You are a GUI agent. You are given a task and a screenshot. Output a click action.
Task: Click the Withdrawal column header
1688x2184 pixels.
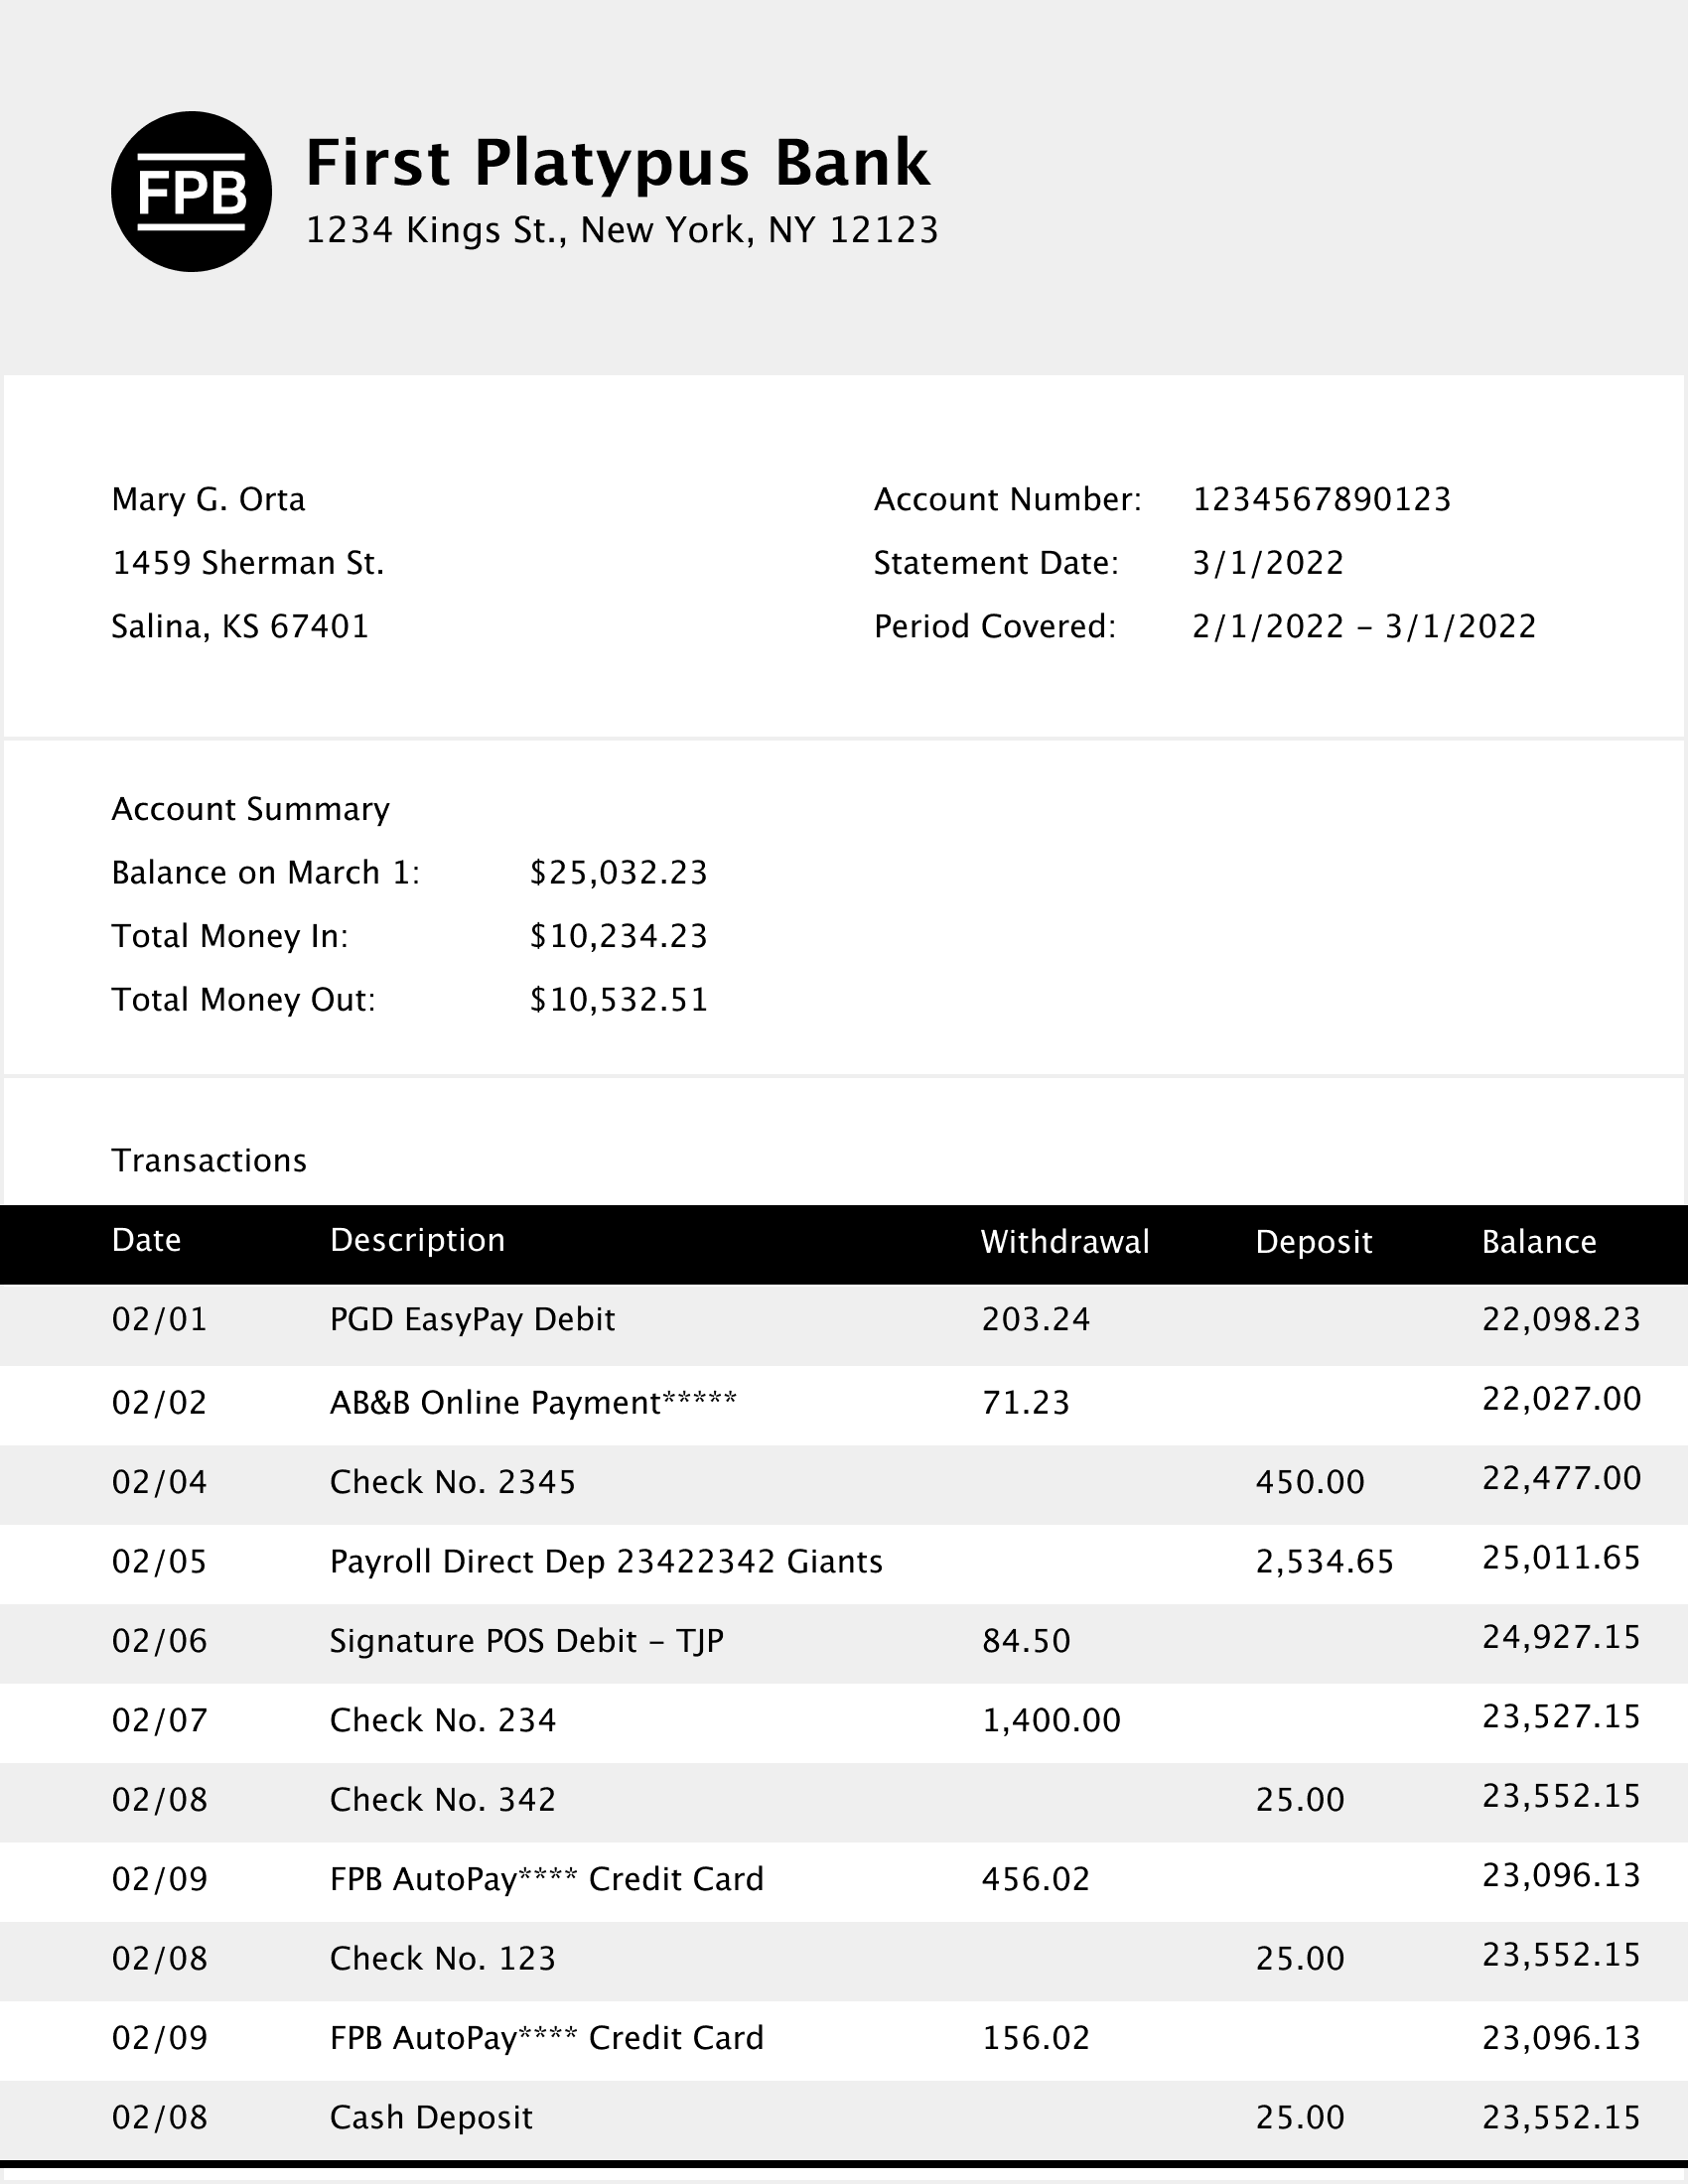1065,1241
